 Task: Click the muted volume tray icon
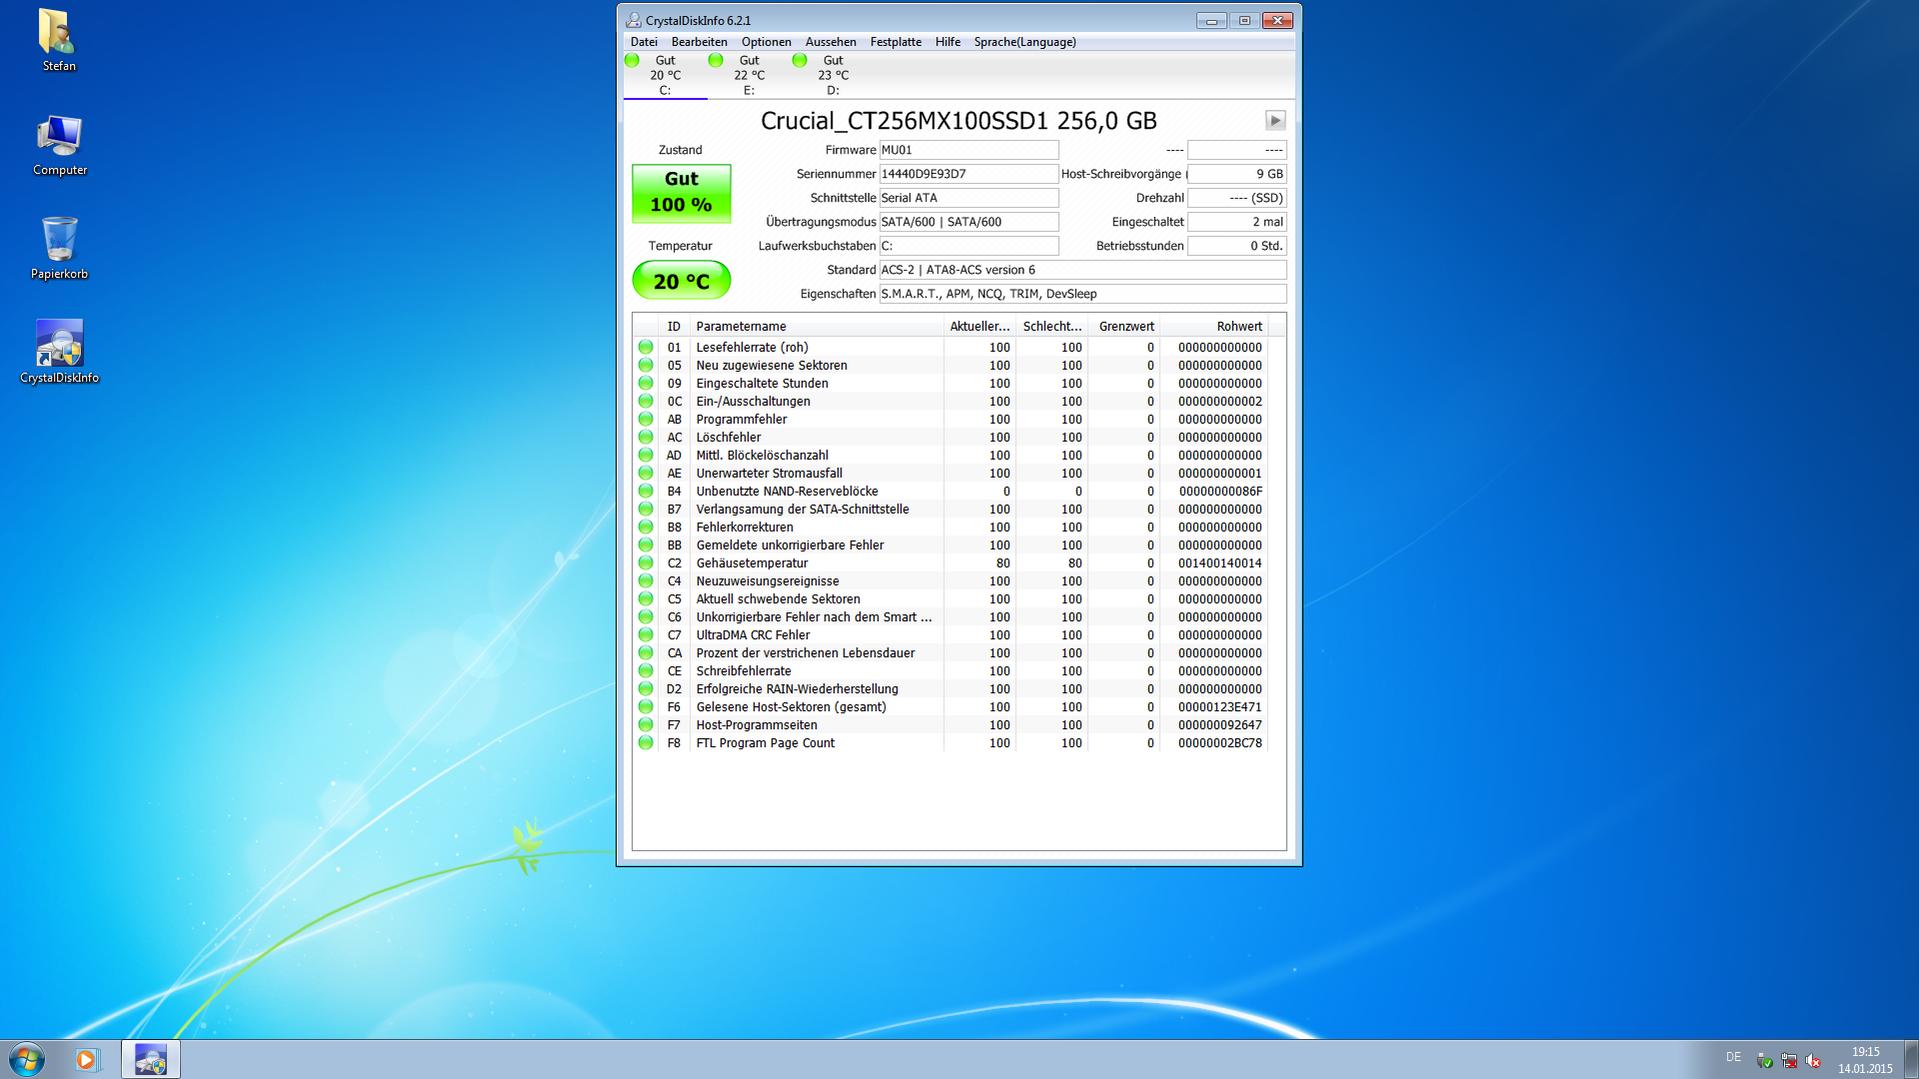tap(1813, 1060)
